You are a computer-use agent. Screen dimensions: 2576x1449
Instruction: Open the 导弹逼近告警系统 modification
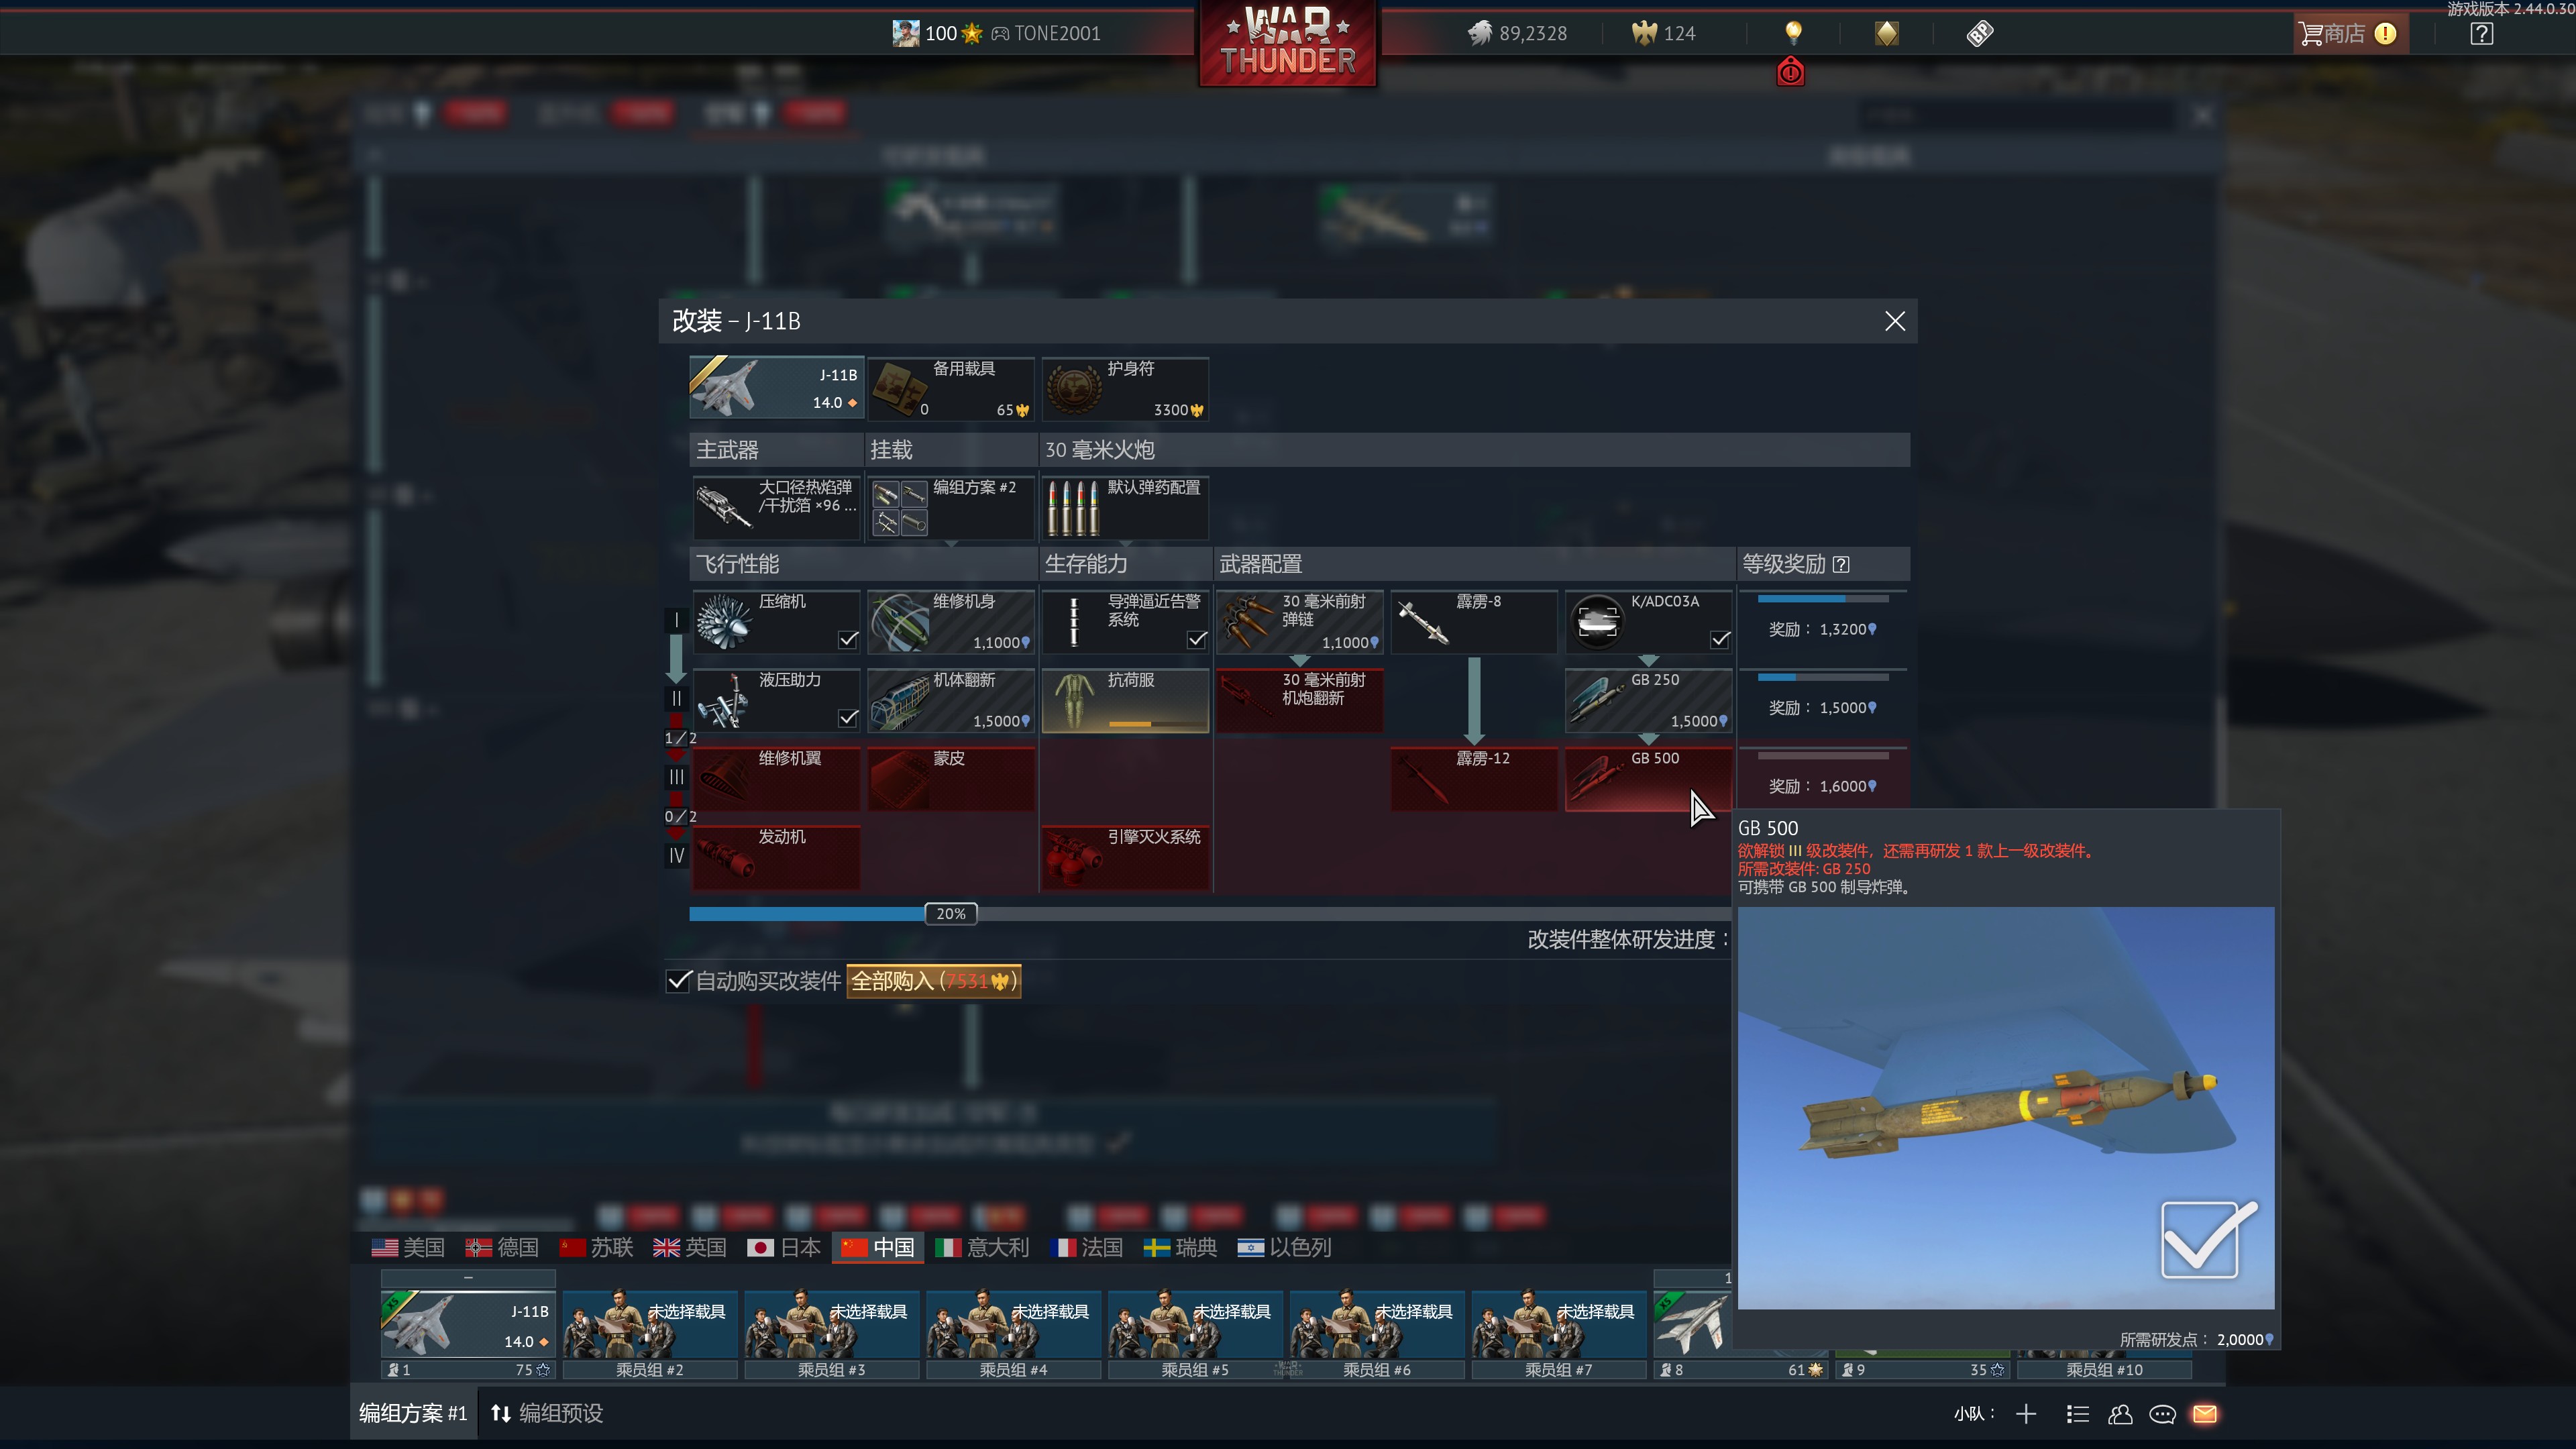coord(1125,621)
